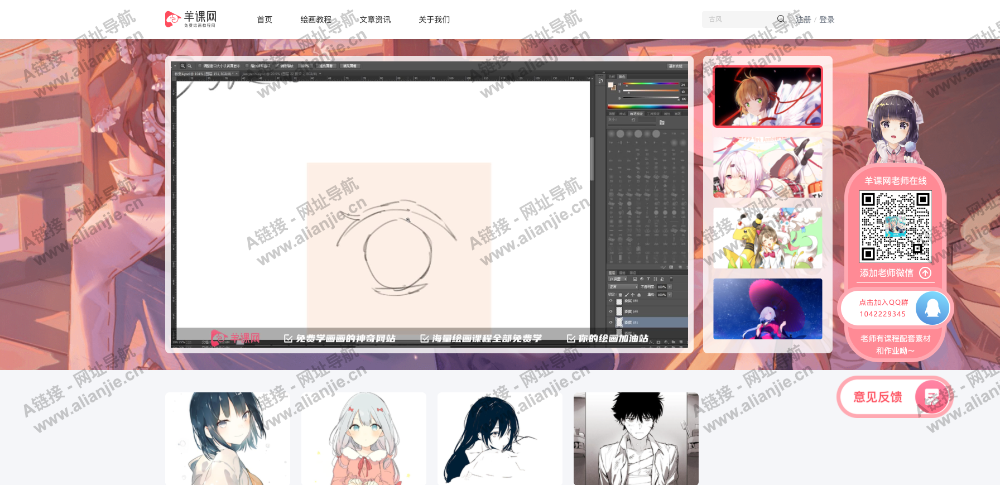
Task: Open the long black hair profile course card
Action: point(499,438)
